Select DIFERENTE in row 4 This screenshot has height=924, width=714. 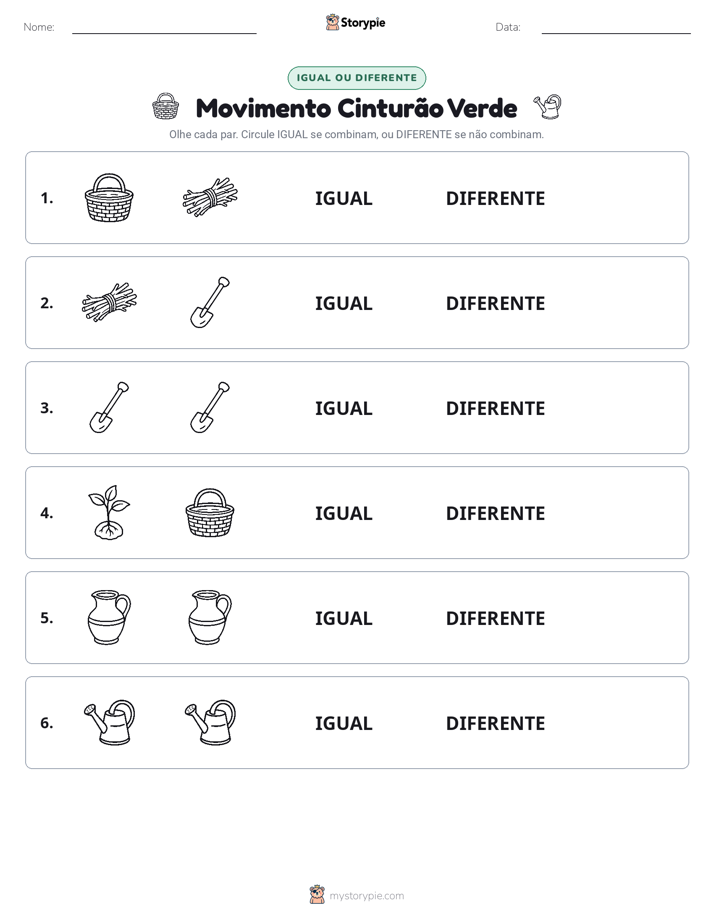point(495,513)
